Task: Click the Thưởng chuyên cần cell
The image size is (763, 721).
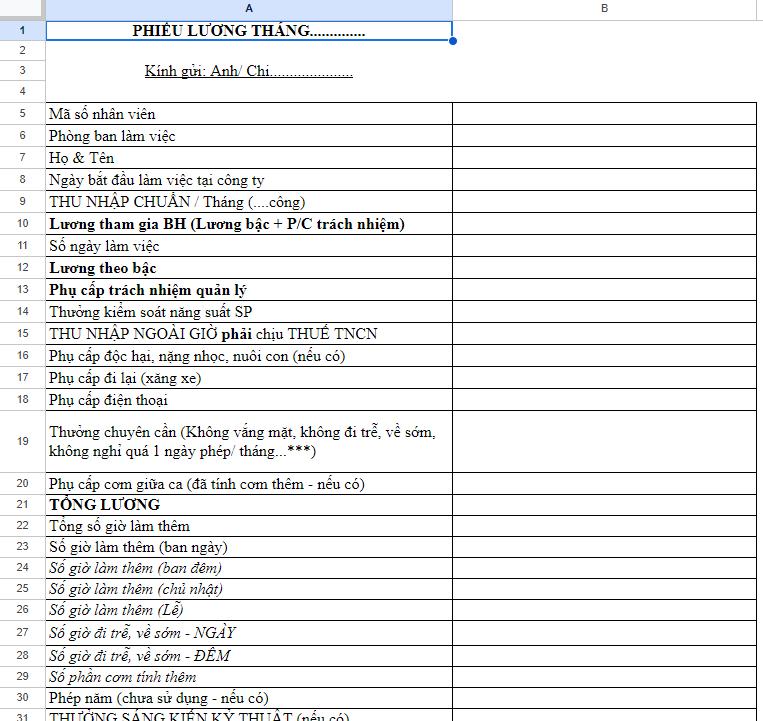Action: pyautogui.click(x=249, y=441)
